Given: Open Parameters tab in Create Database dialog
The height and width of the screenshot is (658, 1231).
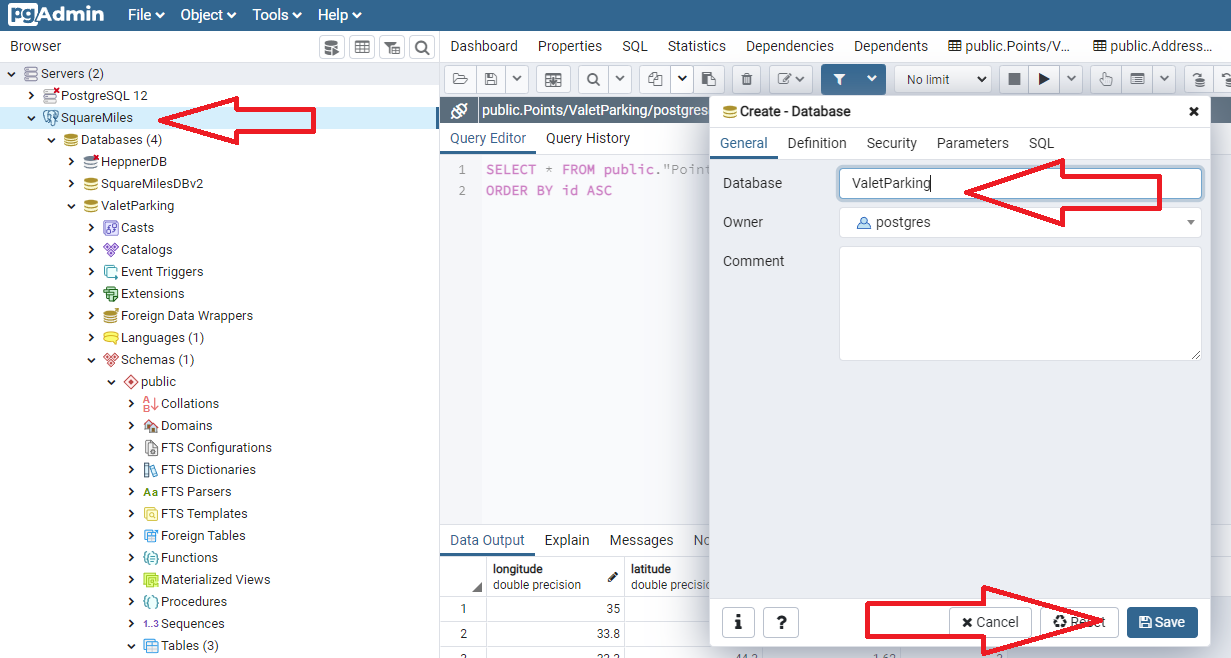Looking at the screenshot, I should click(973, 143).
